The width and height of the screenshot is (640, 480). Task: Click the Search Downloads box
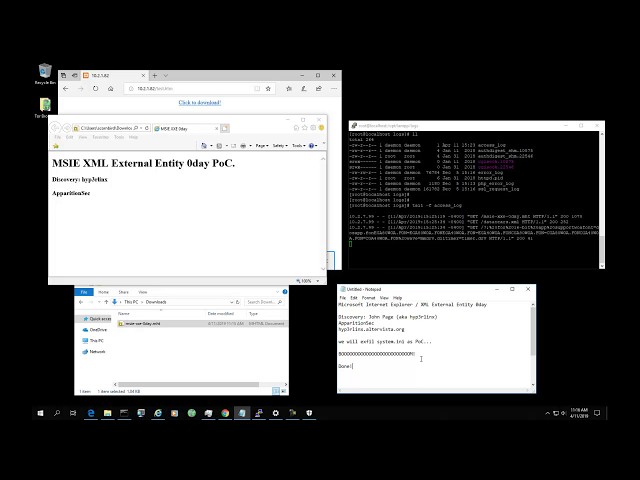pos(264,302)
